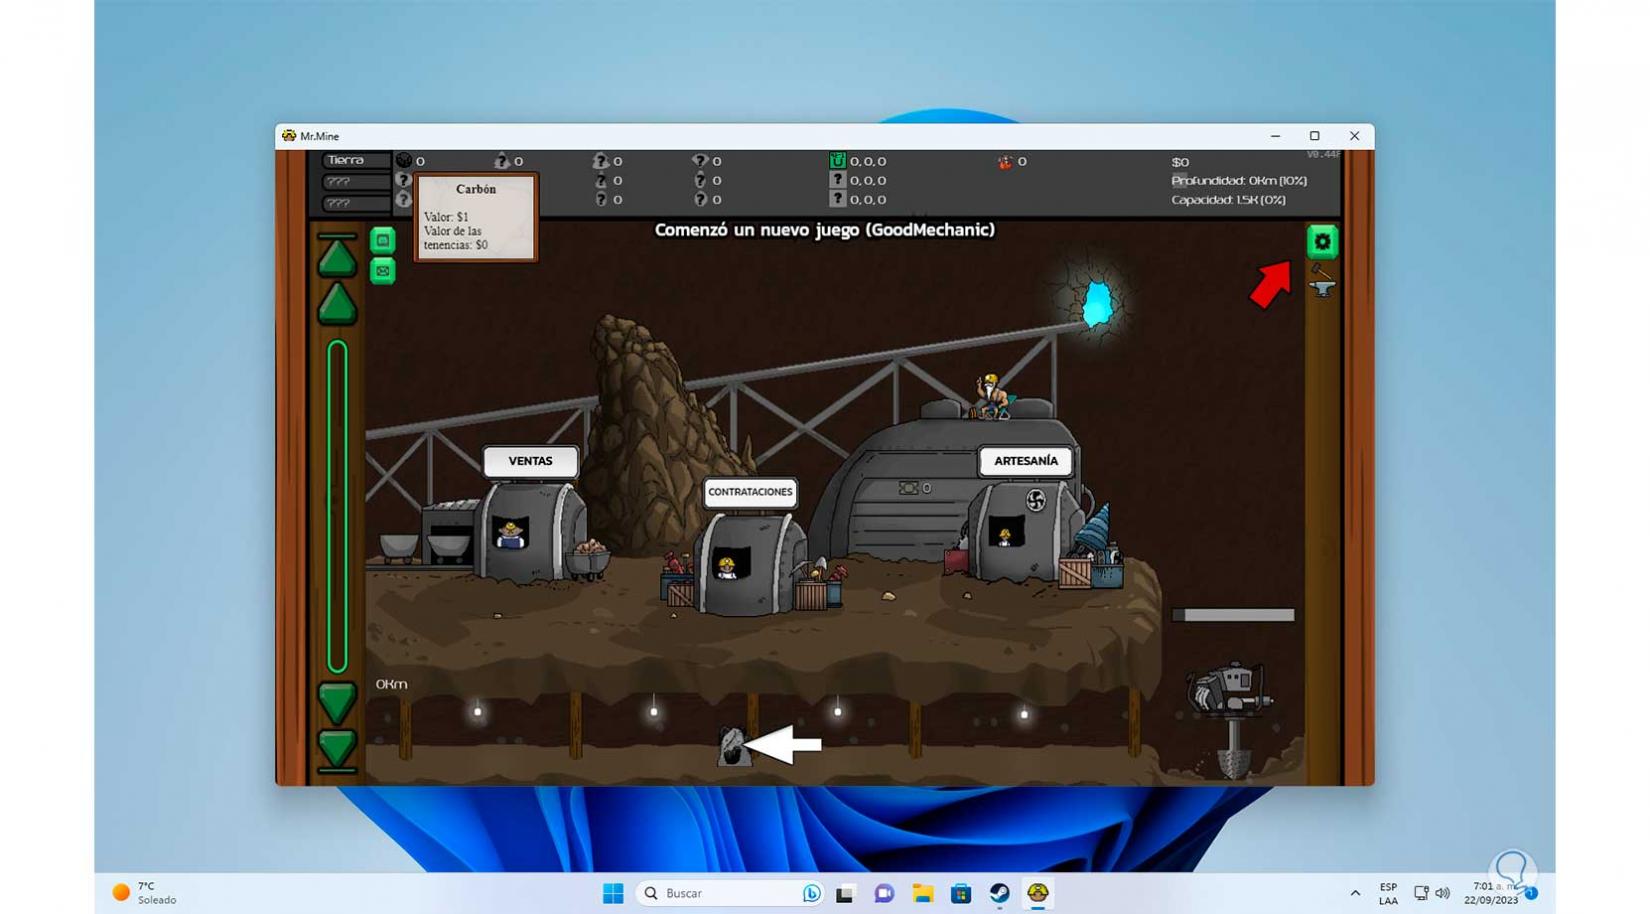Click the mine entrance rock on the lower level
The image size is (1650, 914).
tap(733, 747)
